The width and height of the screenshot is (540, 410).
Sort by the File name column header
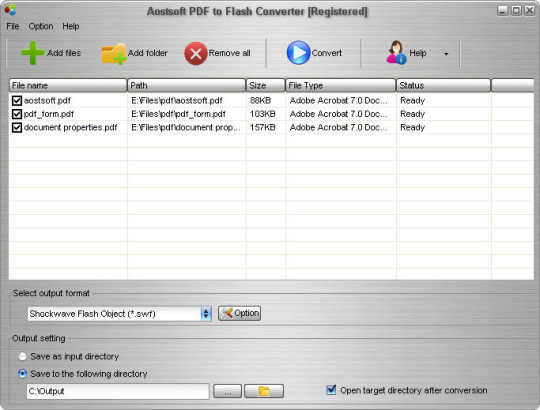click(68, 85)
